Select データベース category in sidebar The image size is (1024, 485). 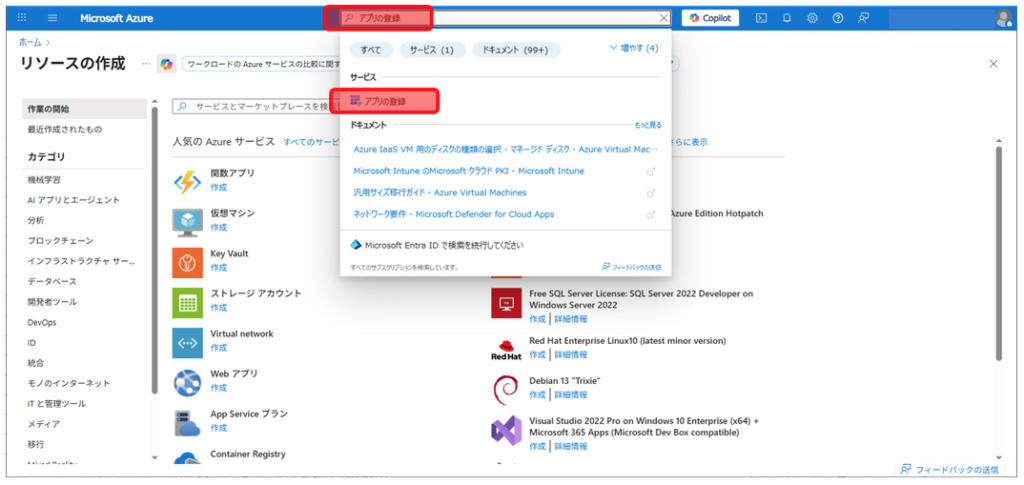tap(52, 281)
